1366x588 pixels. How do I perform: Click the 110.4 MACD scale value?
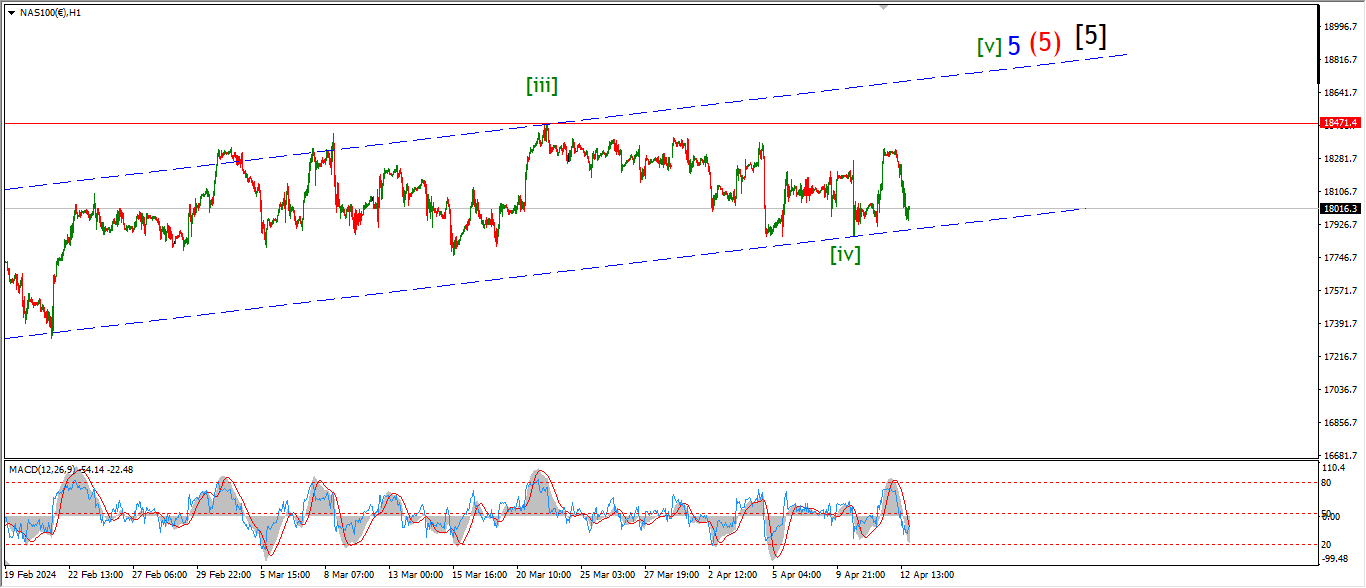[x=1335, y=468]
